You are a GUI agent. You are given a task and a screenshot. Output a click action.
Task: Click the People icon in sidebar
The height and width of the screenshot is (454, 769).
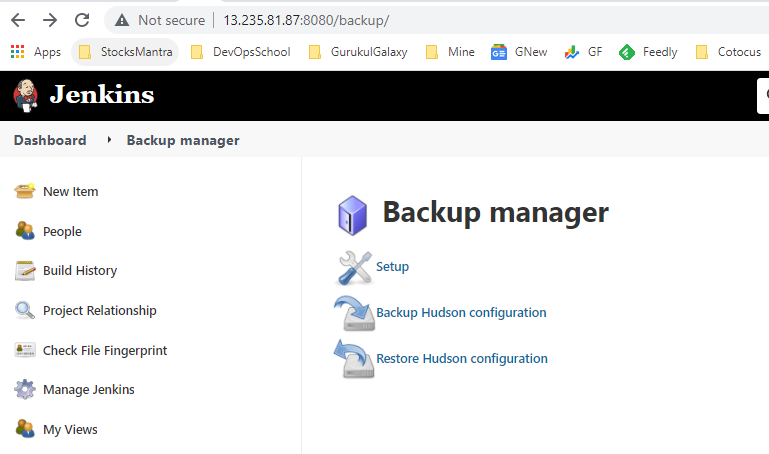pos(25,231)
